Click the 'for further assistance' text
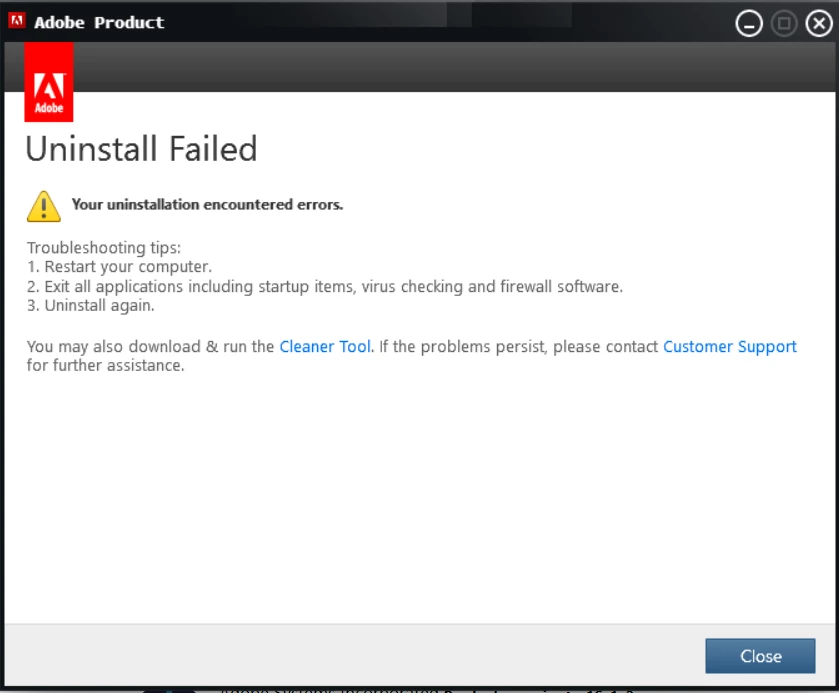 point(105,365)
